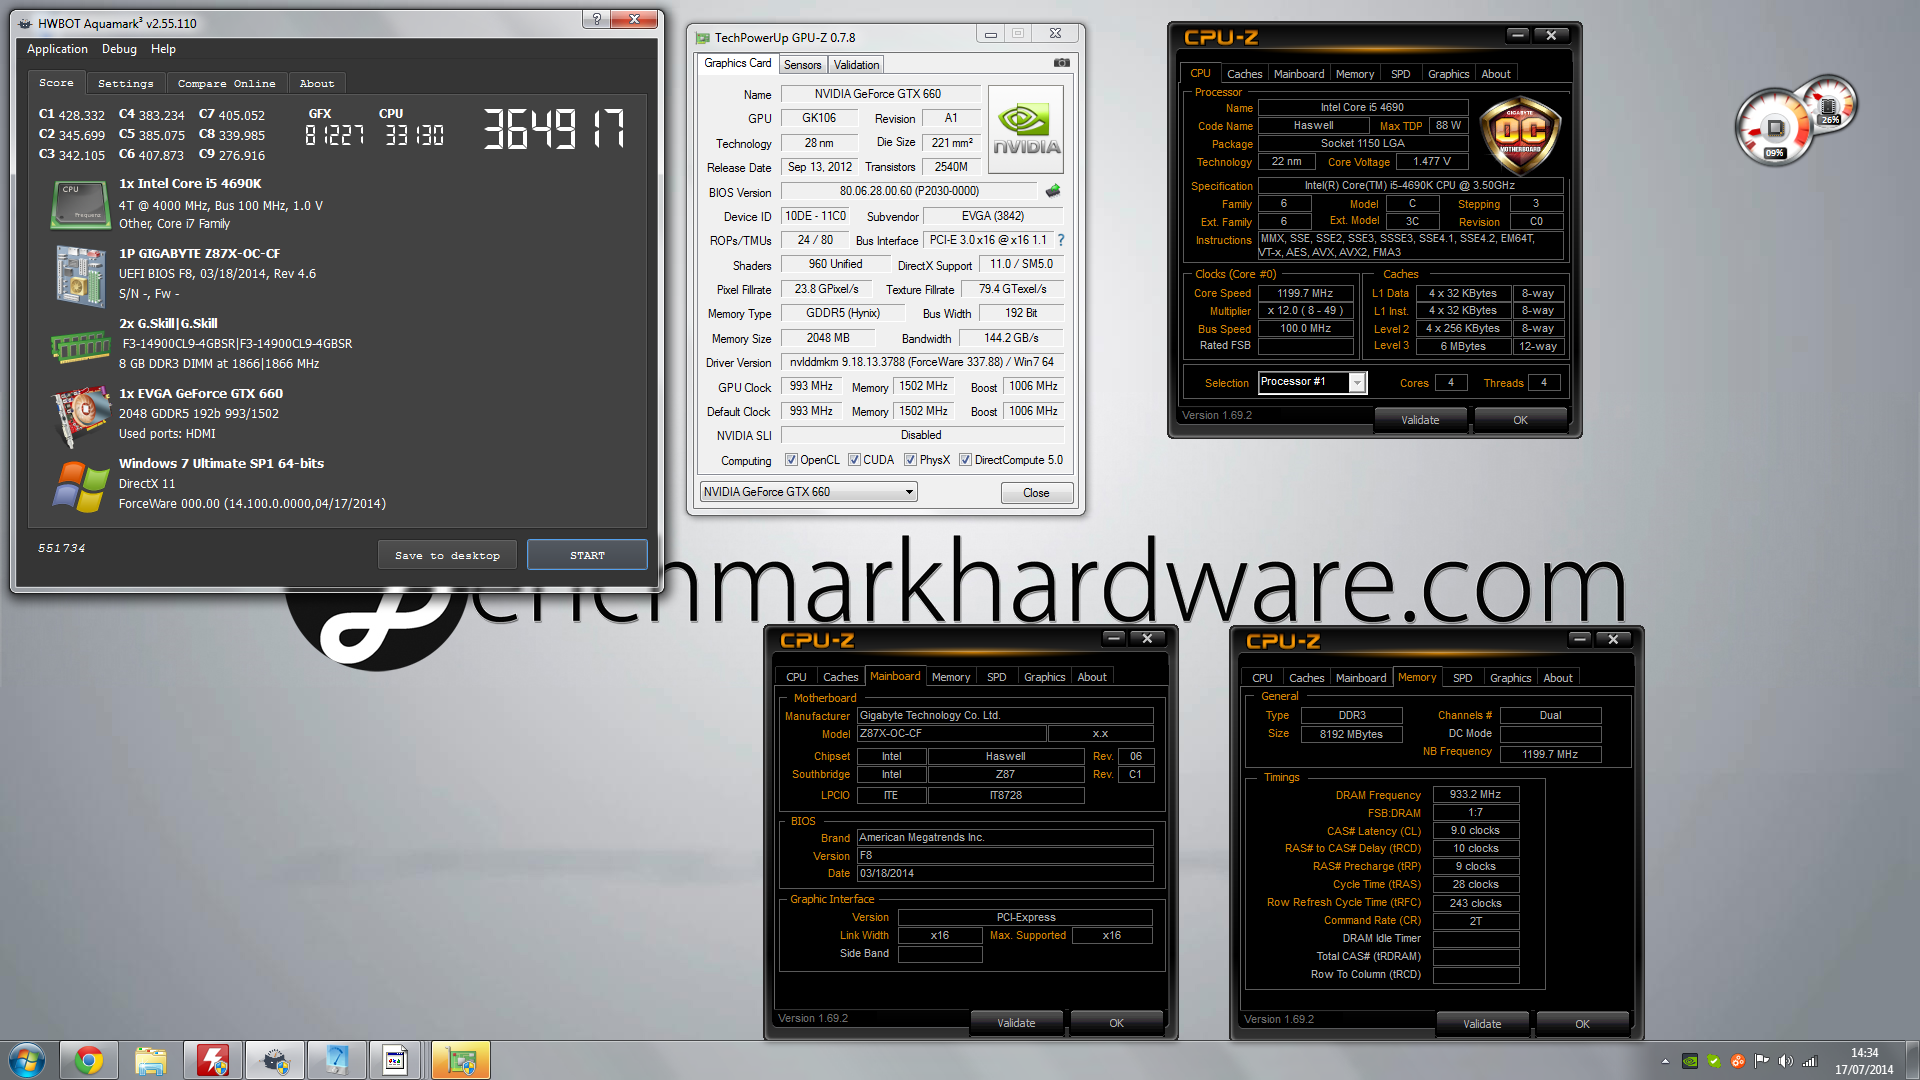Click the motherboard icon beside GIGABYTE Z87X-OC-CF
The image size is (1920, 1080).
(x=80, y=275)
